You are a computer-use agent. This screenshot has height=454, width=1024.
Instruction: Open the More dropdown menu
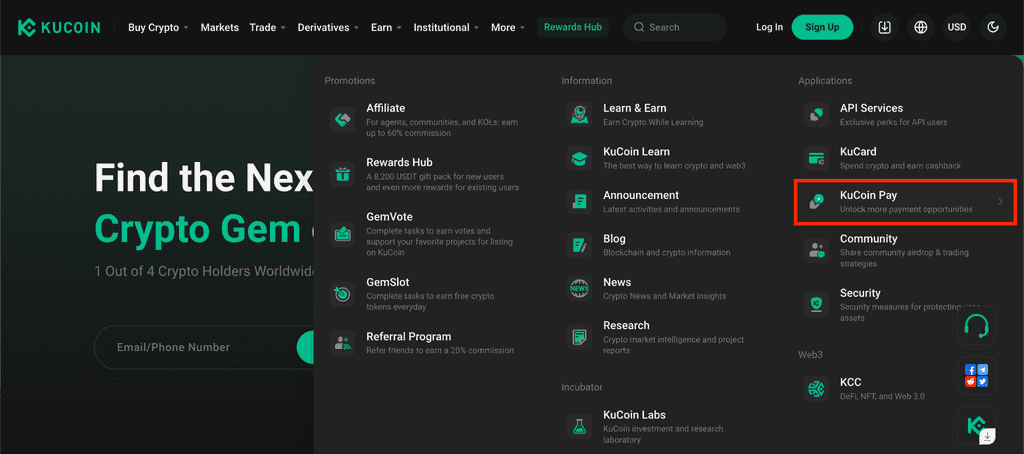pyautogui.click(x=508, y=27)
